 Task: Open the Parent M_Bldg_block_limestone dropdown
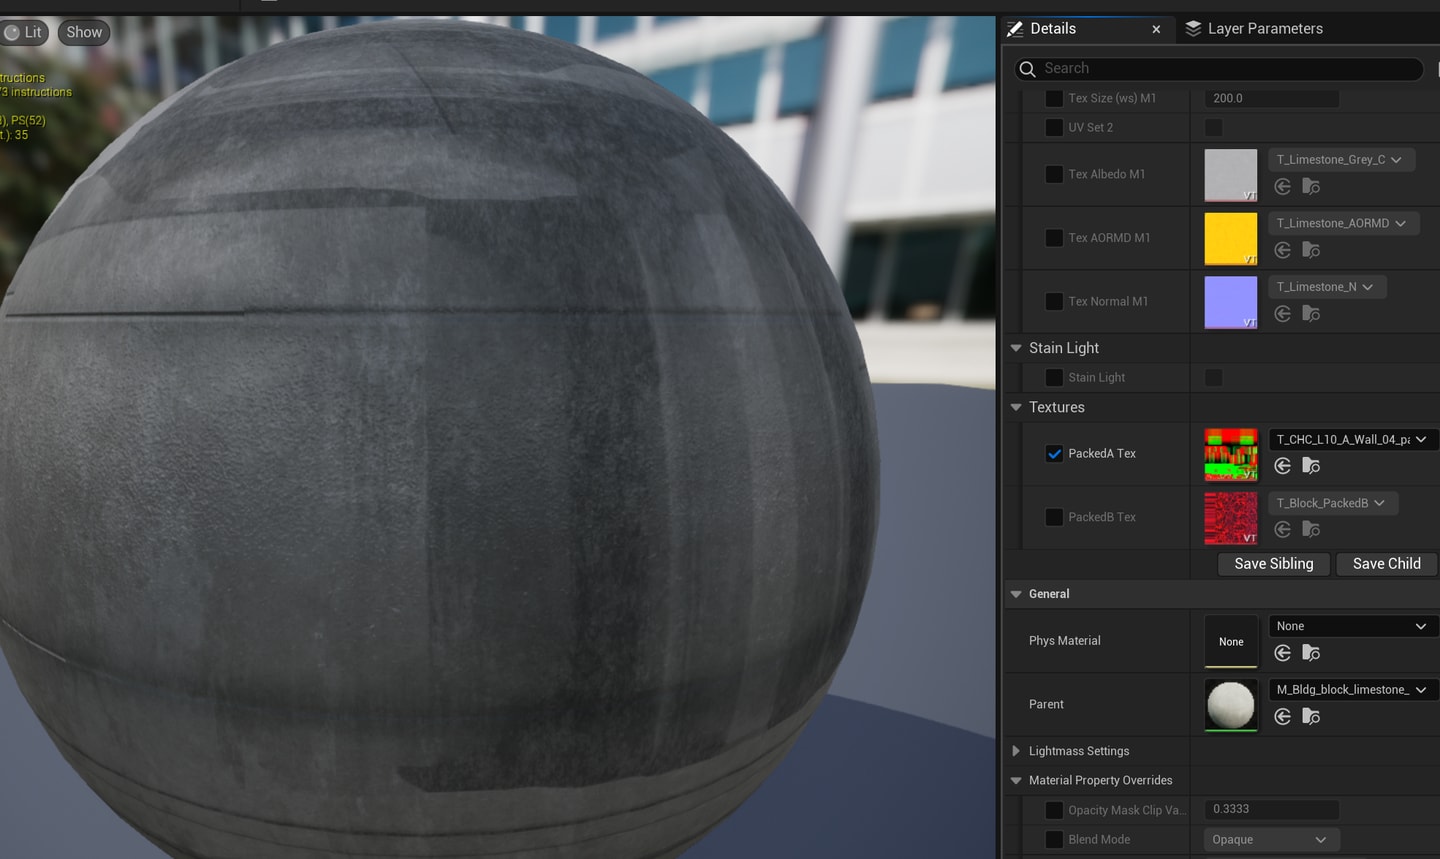[1353, 690]
